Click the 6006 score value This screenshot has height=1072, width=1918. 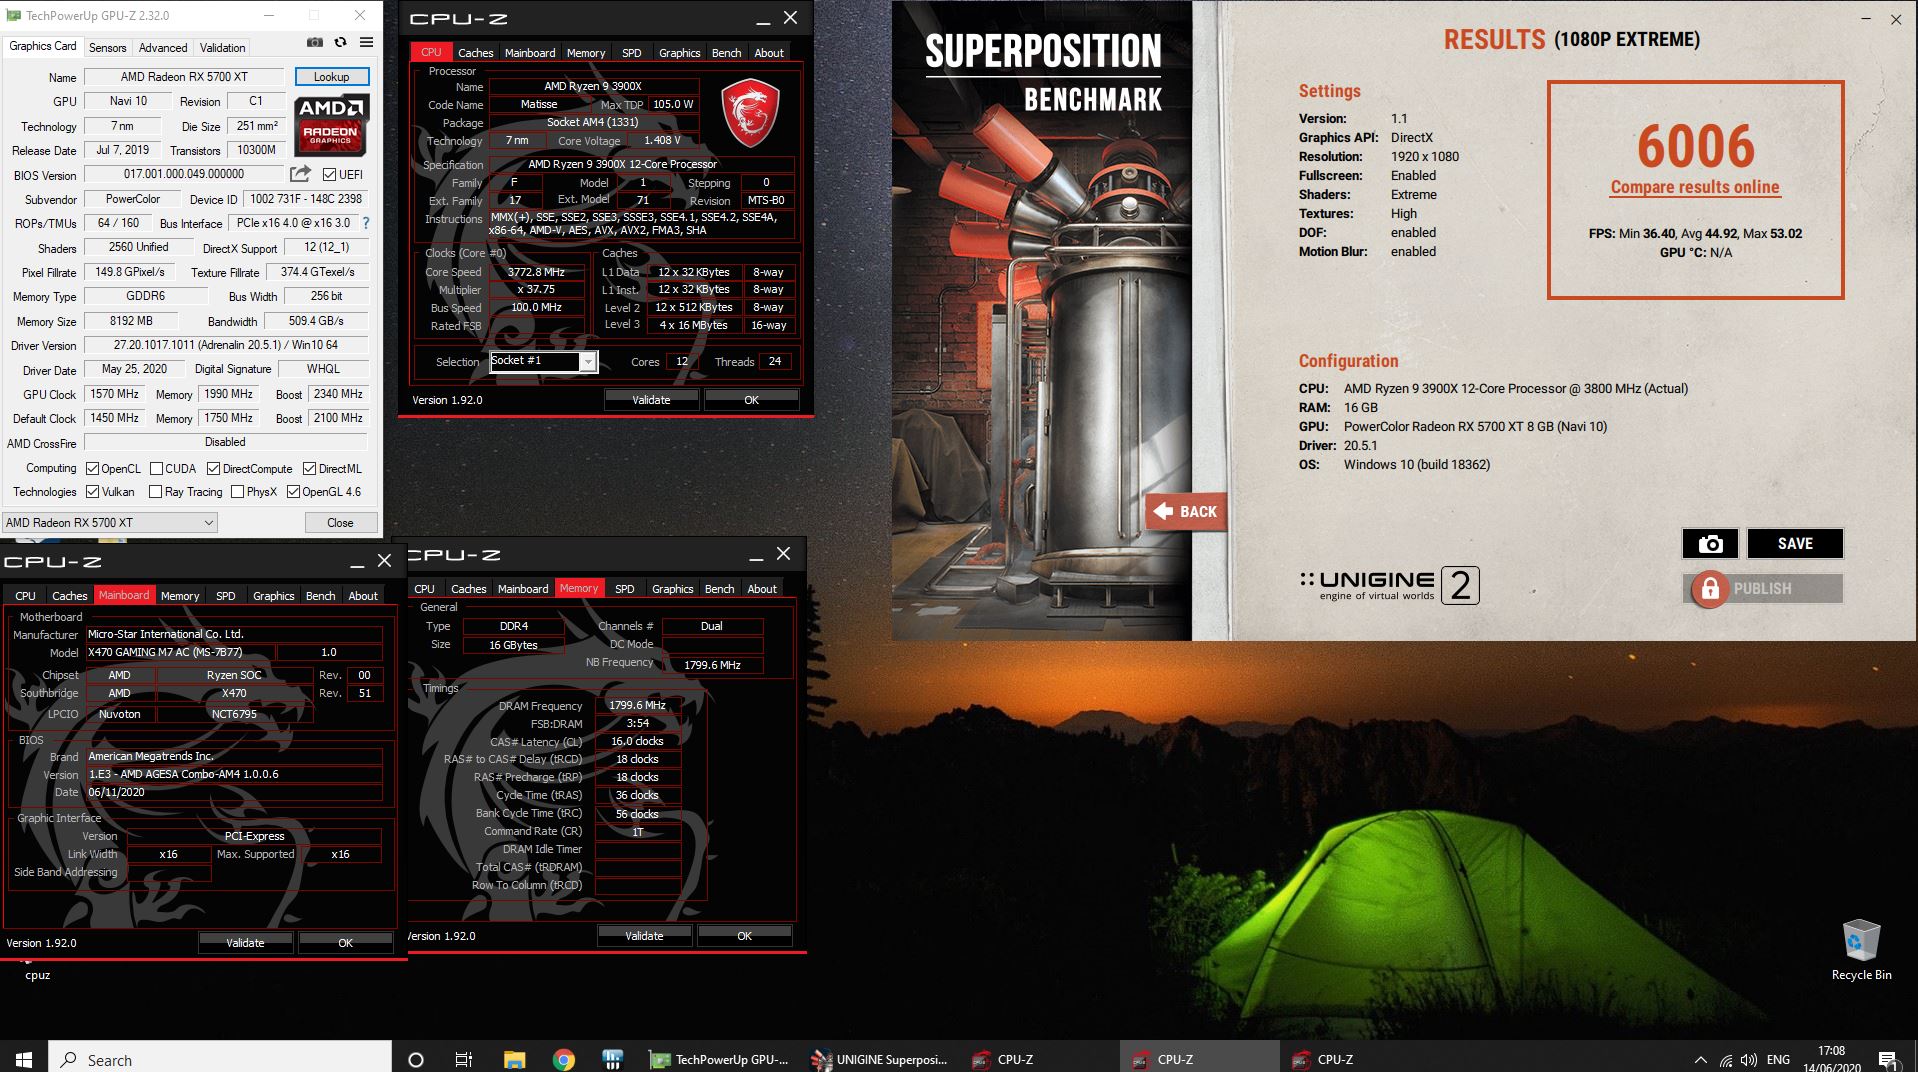point(1695,146)
